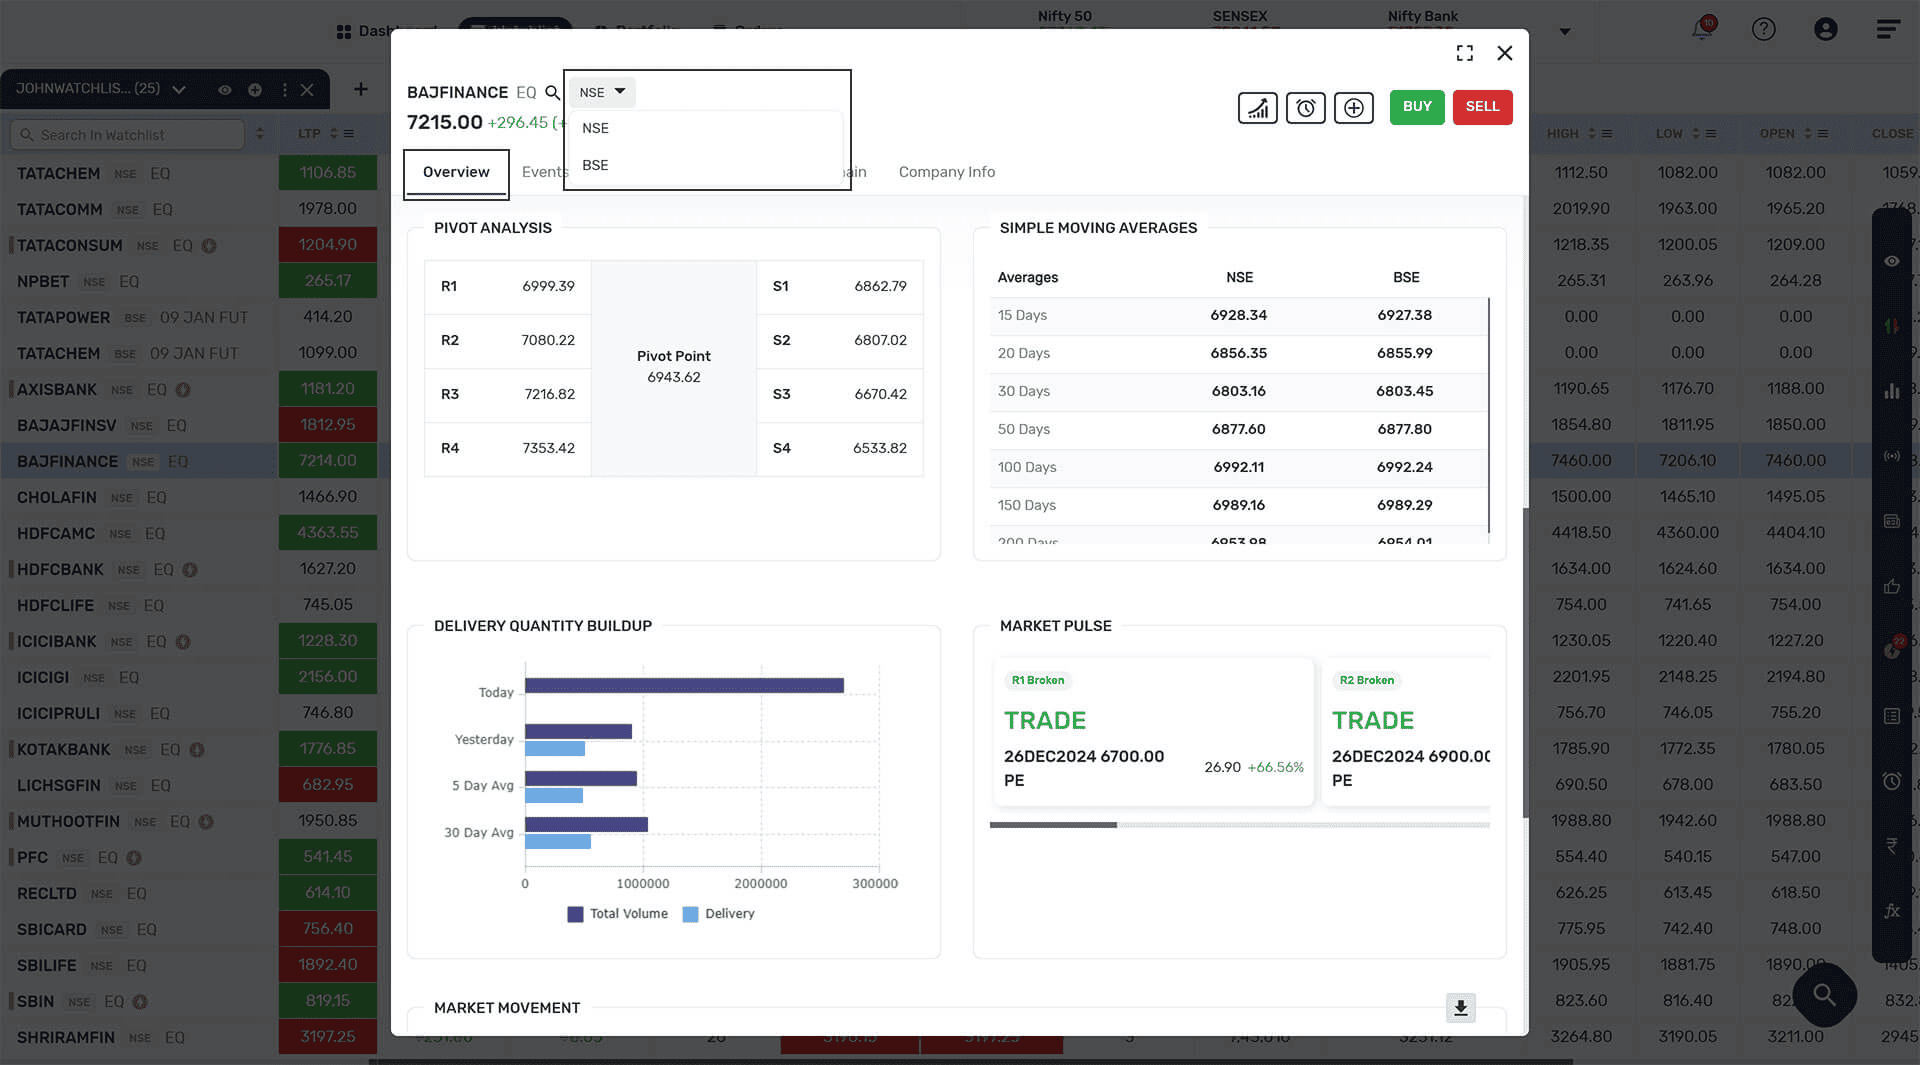Open the user profile icon

pyautogui.click(x=1826, y=29)
